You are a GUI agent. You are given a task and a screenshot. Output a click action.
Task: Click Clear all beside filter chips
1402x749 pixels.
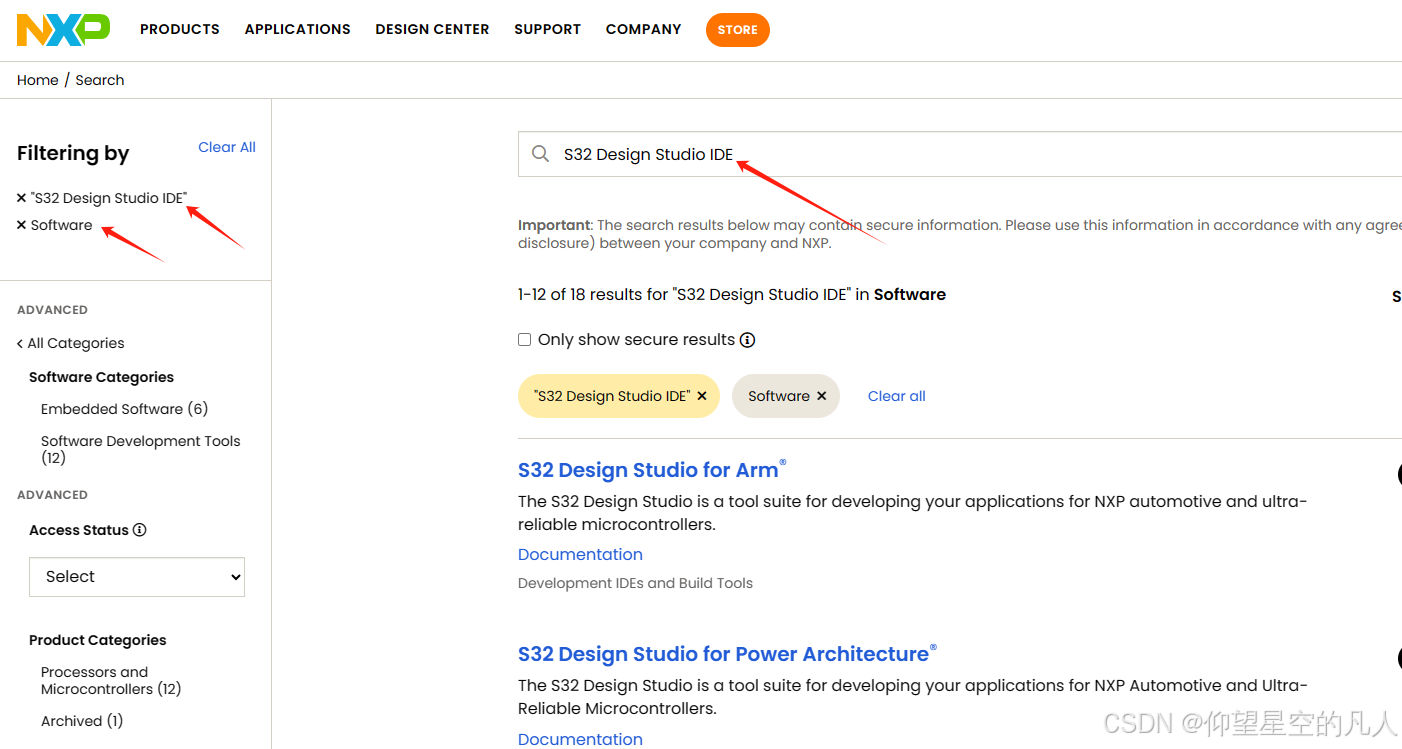[897, 396]
